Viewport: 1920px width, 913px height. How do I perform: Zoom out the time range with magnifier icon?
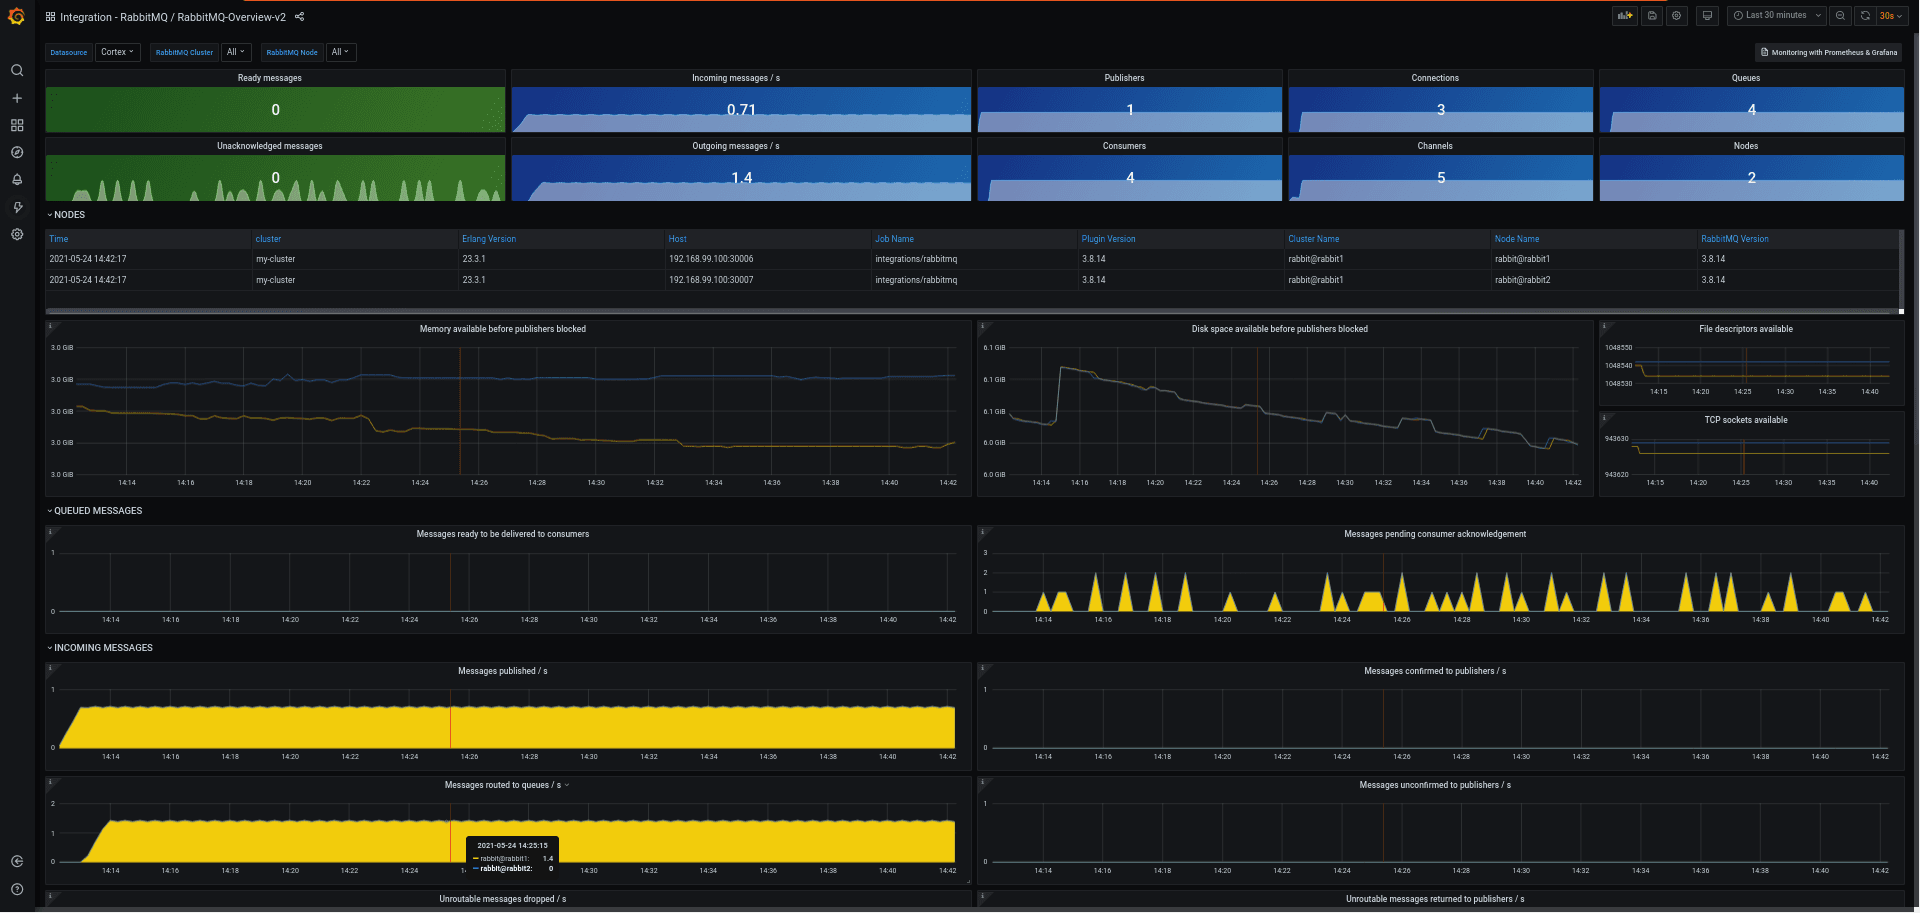1840,15
